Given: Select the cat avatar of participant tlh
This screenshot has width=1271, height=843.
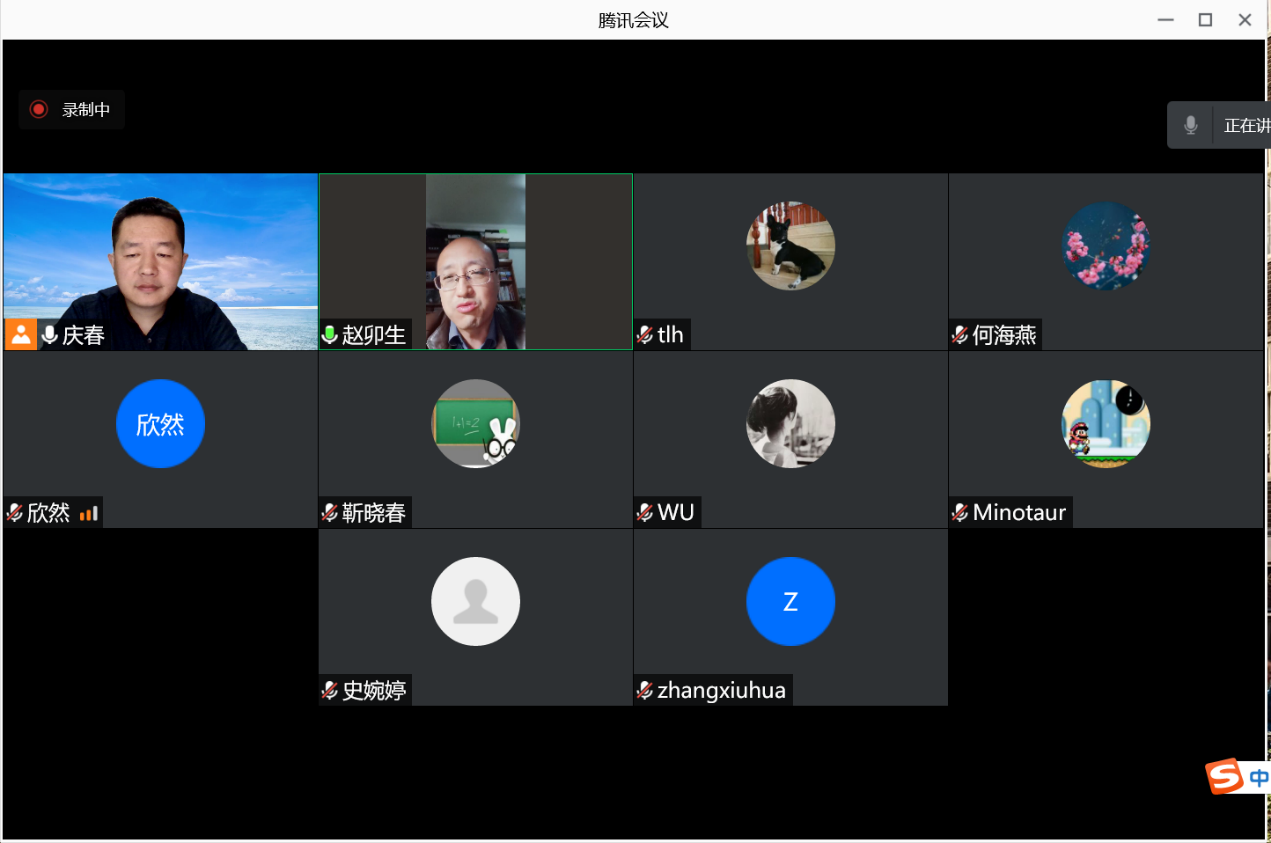Looking at the screenshot, I should point(790,246).
